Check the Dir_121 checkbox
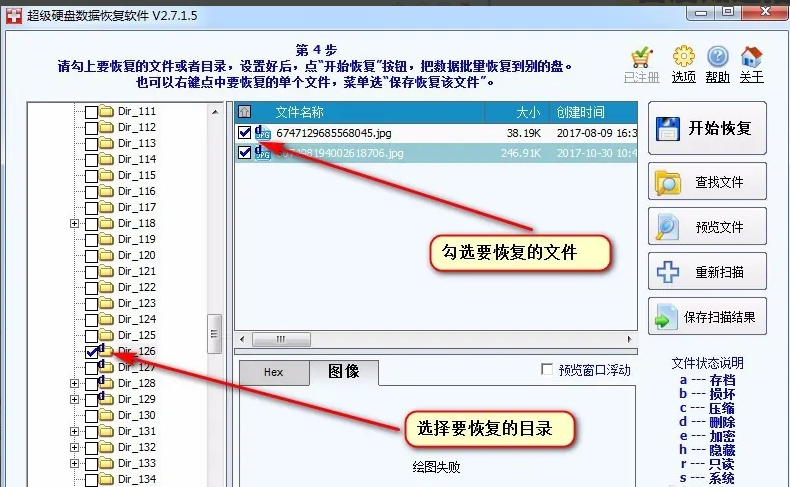The width and height of the screenshot is (790, 487). (91, 272)
